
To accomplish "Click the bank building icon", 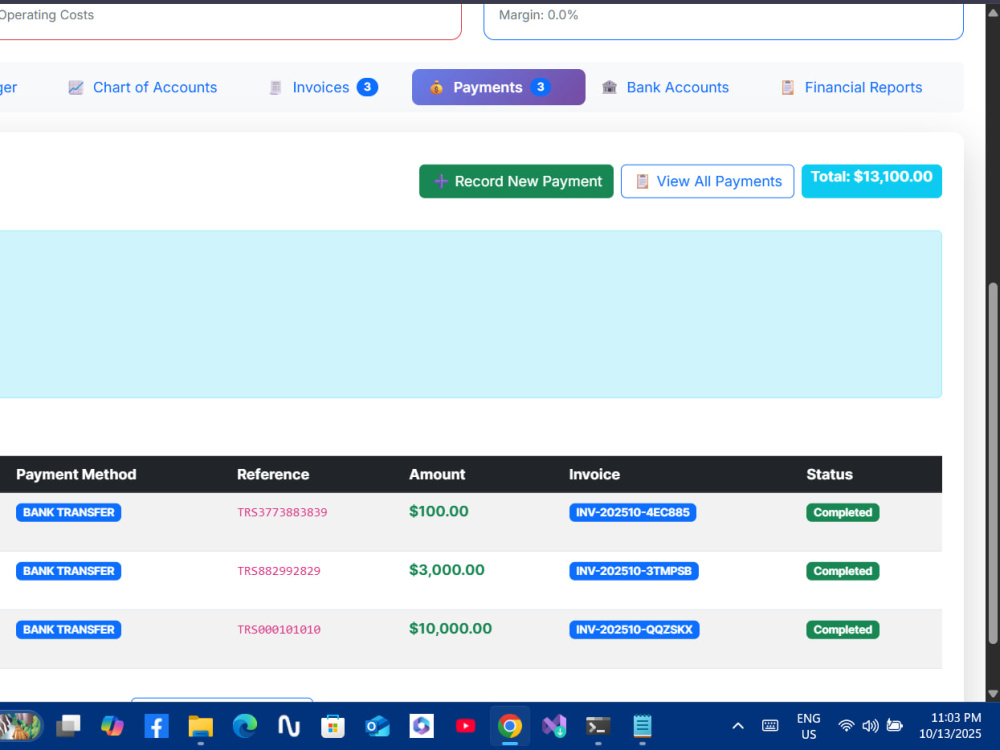I will (610, 87).
